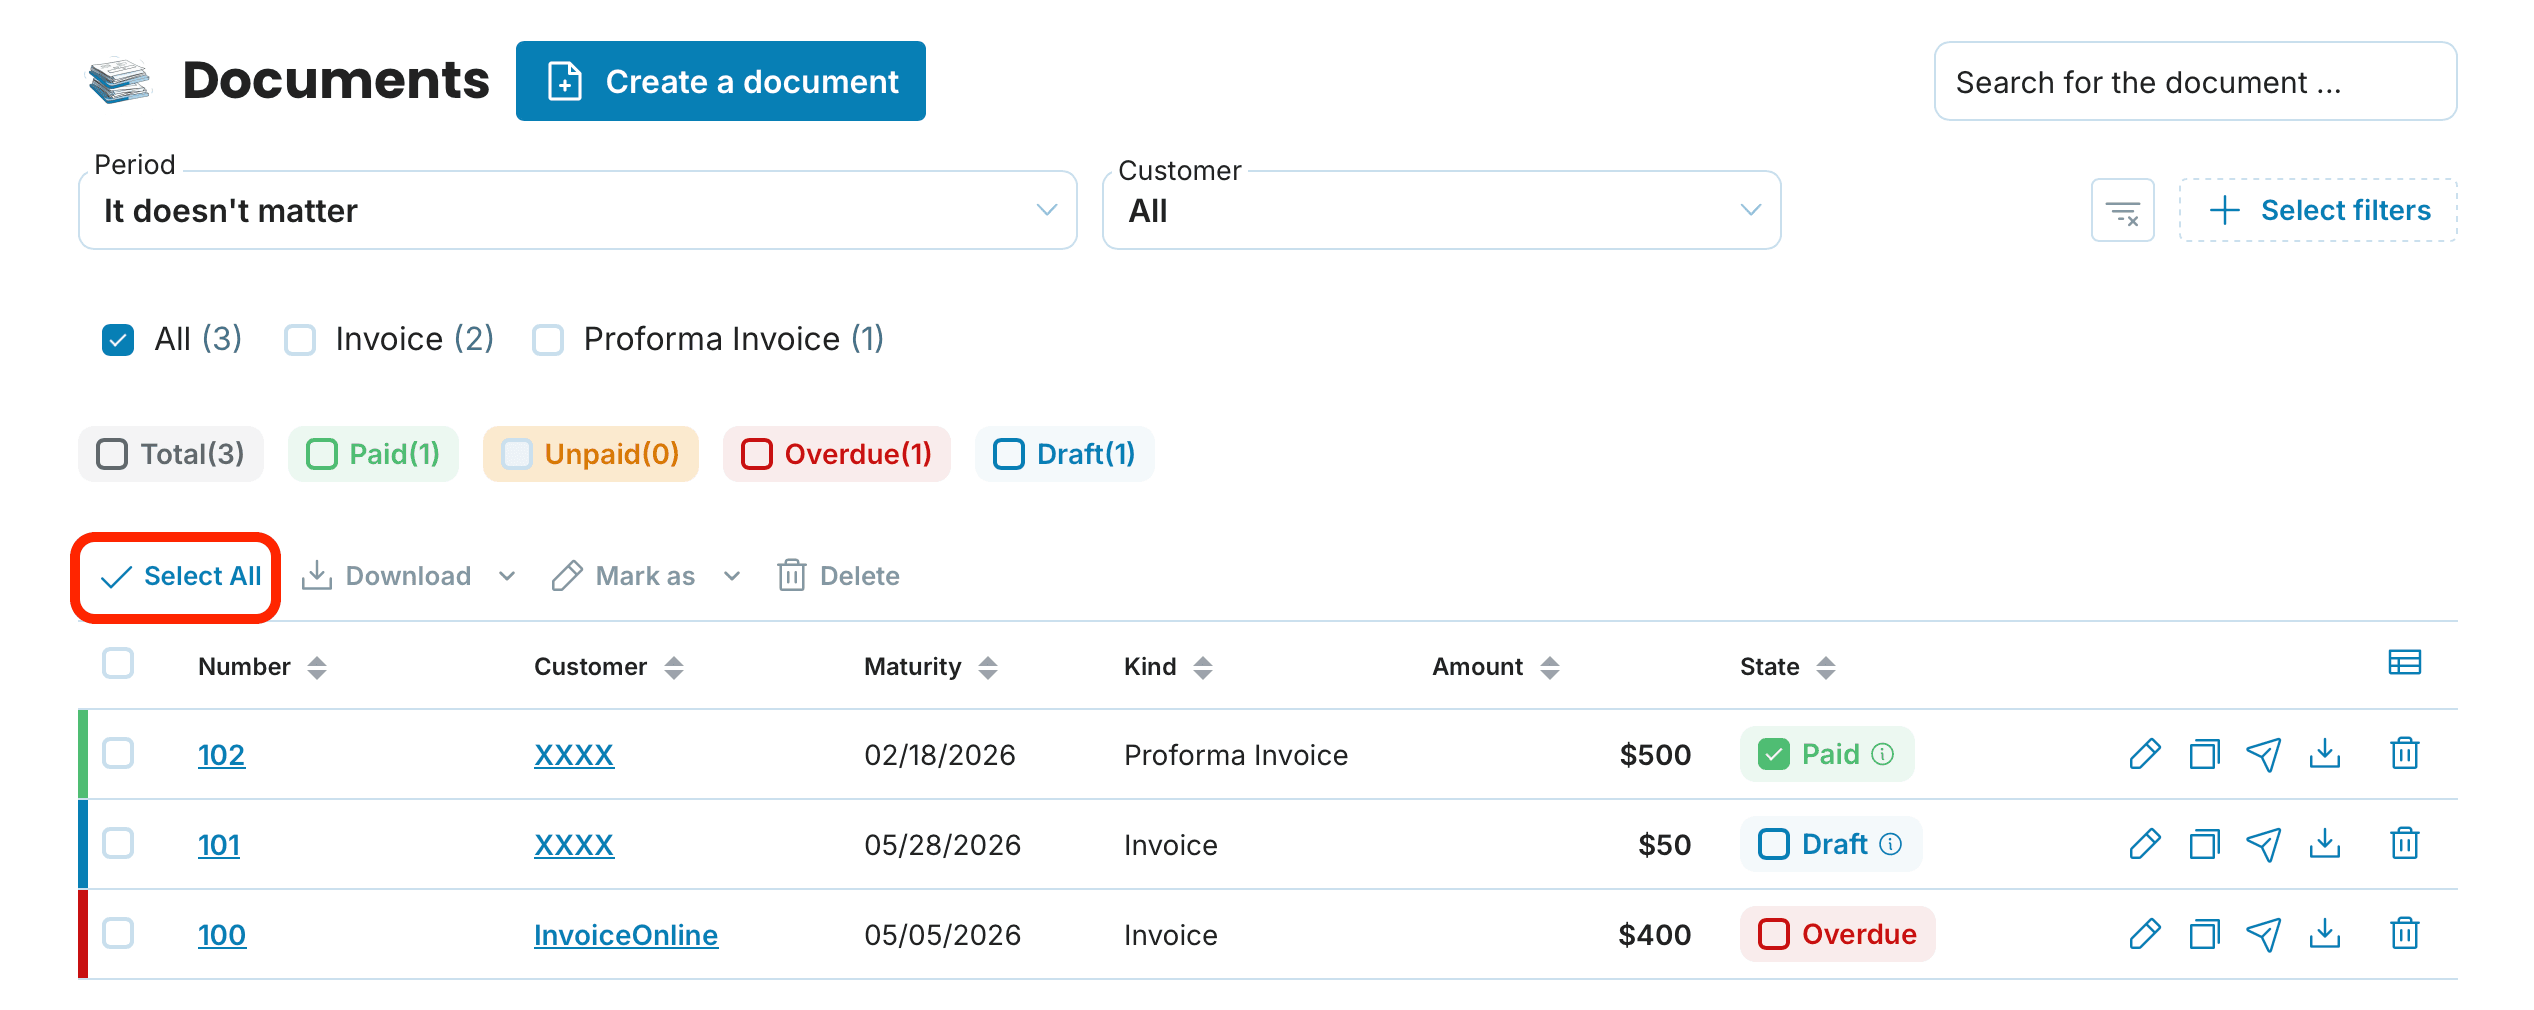Show info for Paid status on 102
The height and width of the screenshot is (1010, 2534).
click(x=1883, y=754)
